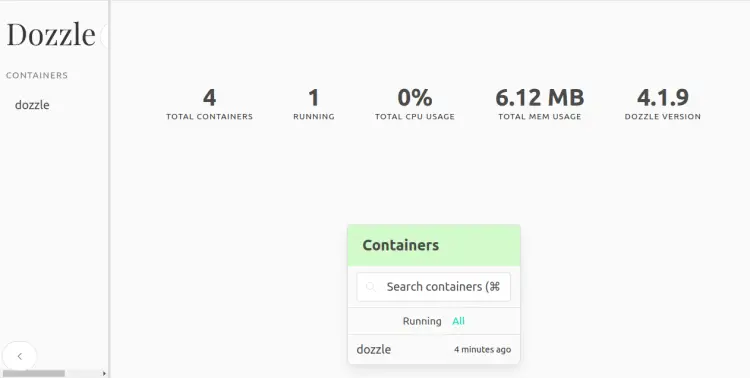Open the Dozzle logo home link
750x378 pixels.
click(x=51, y=34)
